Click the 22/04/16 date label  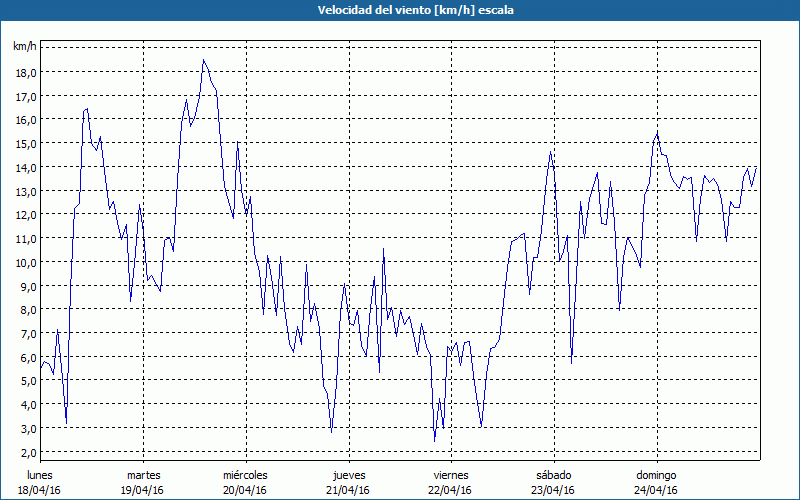pos(451,490)
